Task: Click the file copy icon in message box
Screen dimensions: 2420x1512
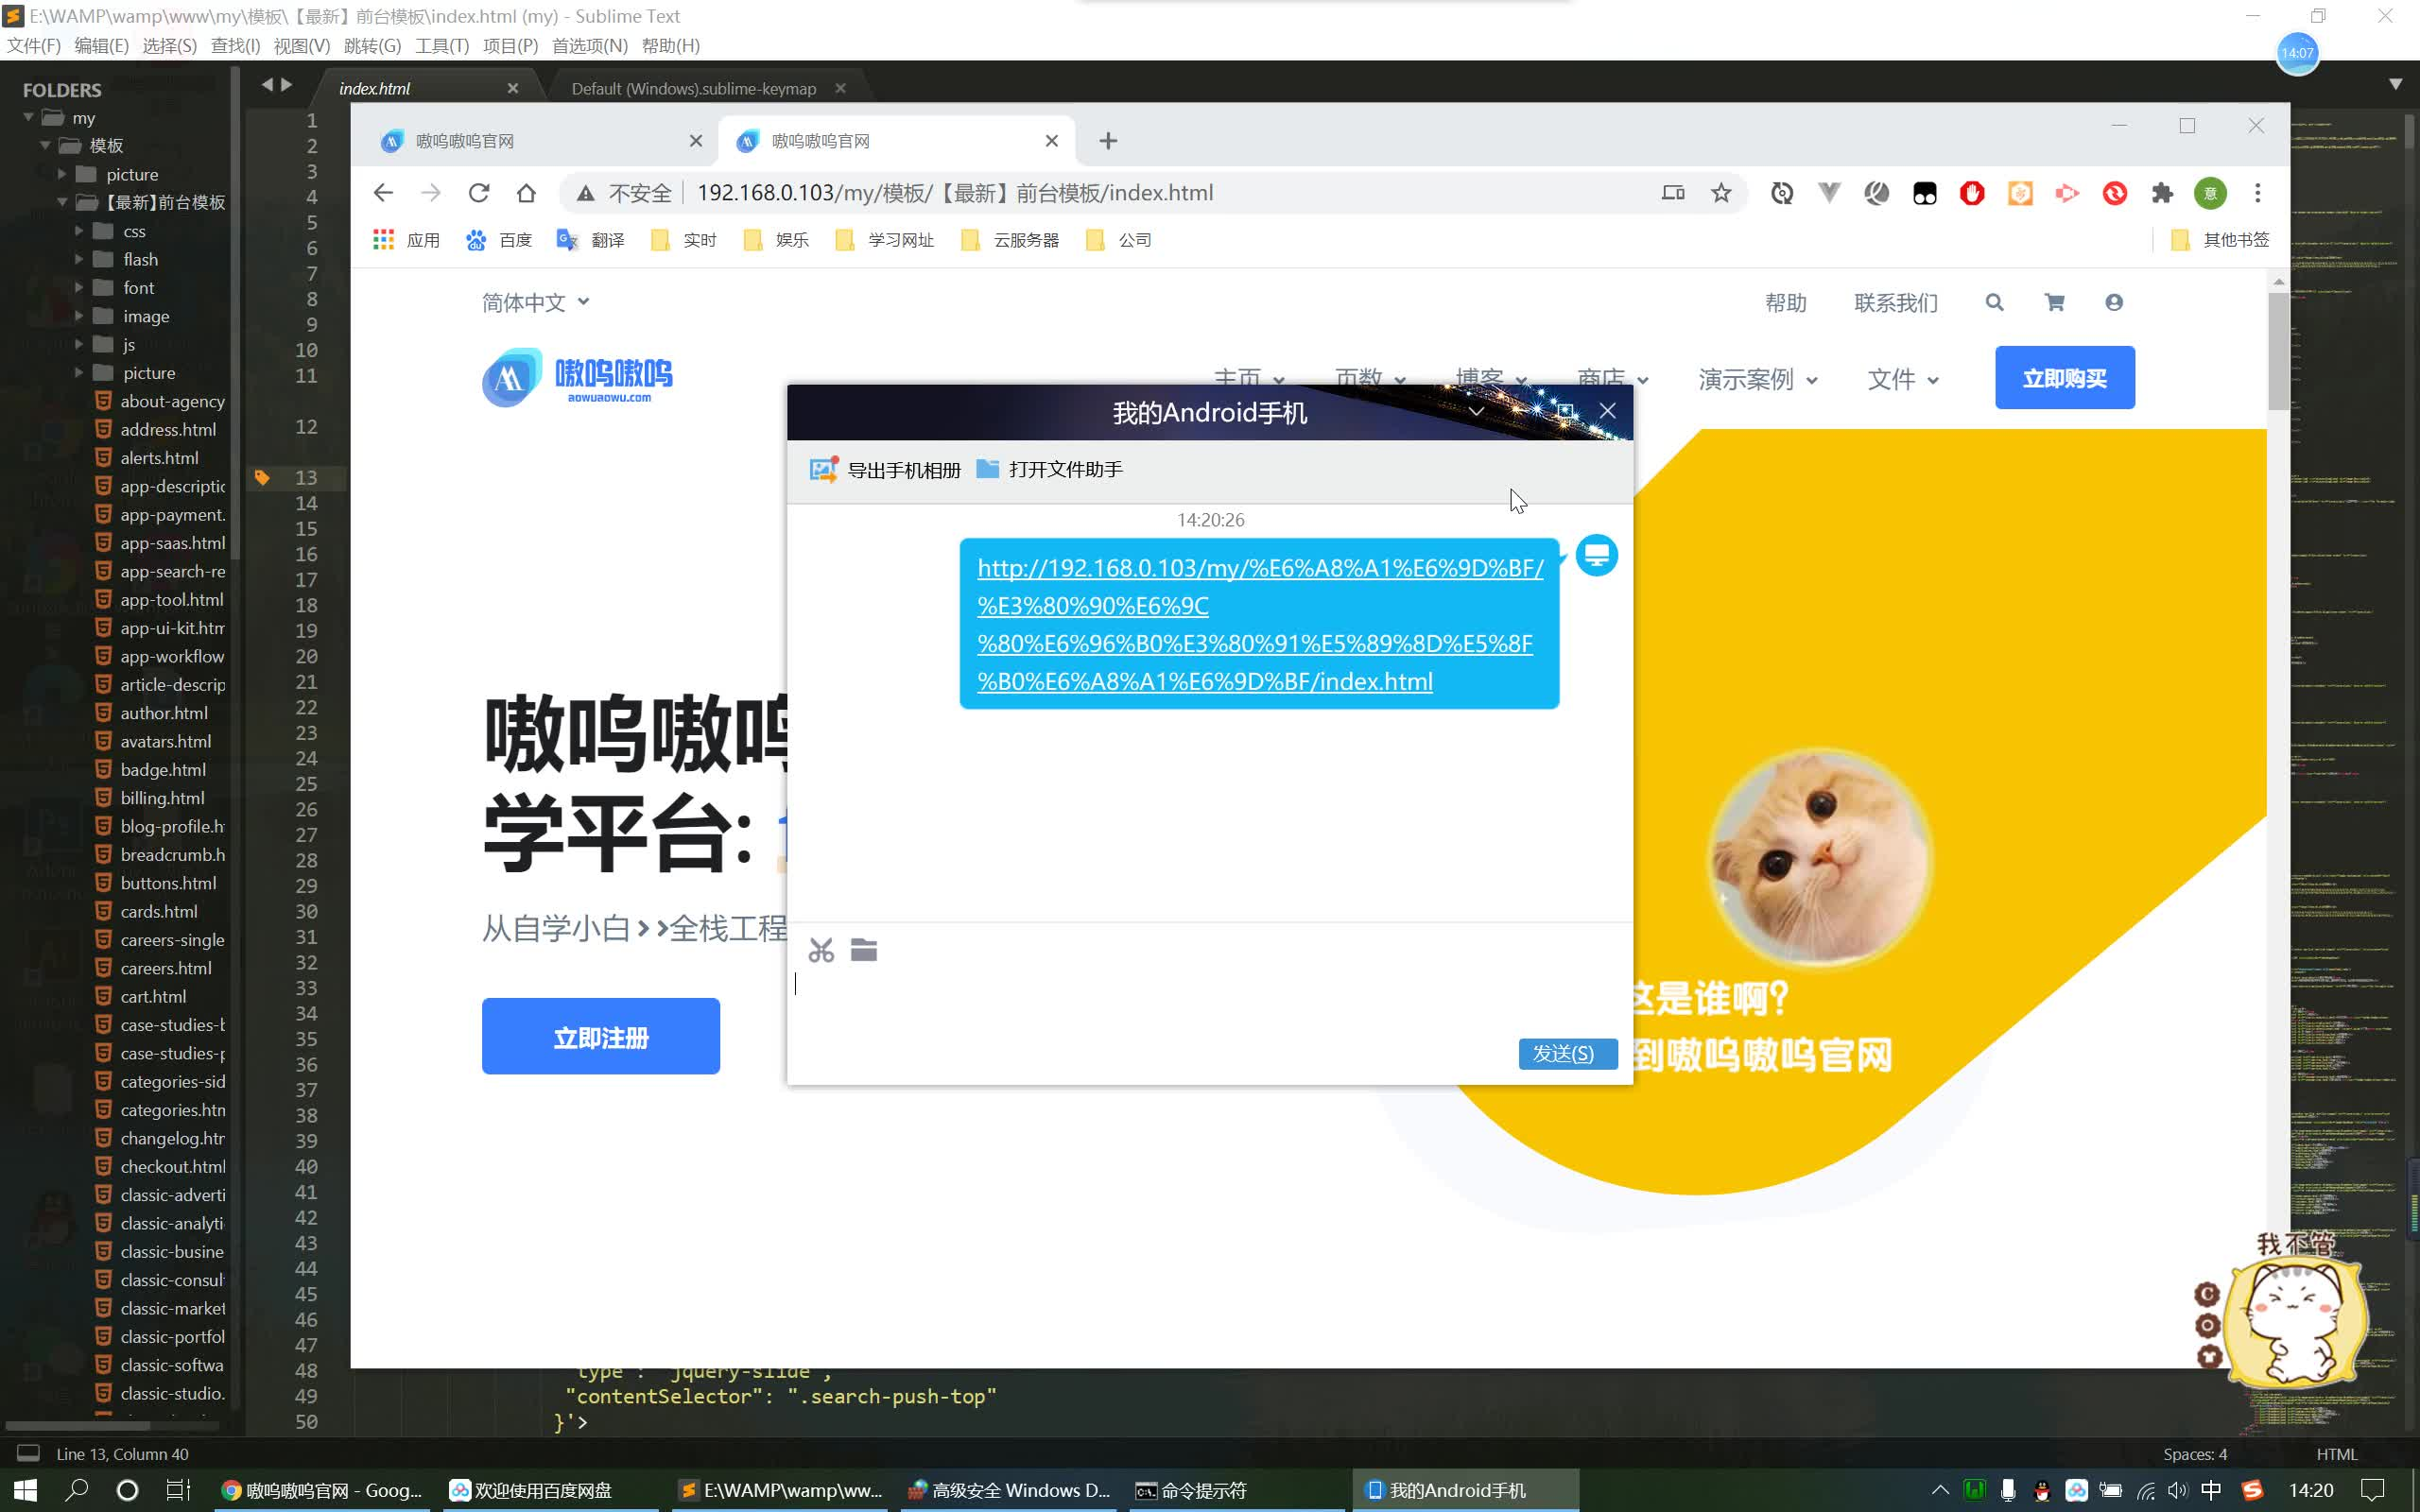Action: (864, 948)
